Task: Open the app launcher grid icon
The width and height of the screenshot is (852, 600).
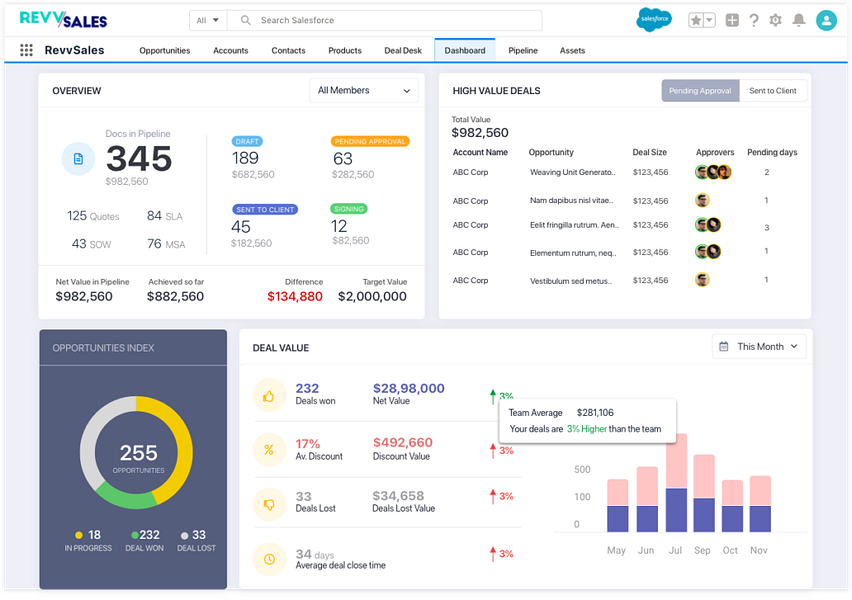Action: [26, 50]
